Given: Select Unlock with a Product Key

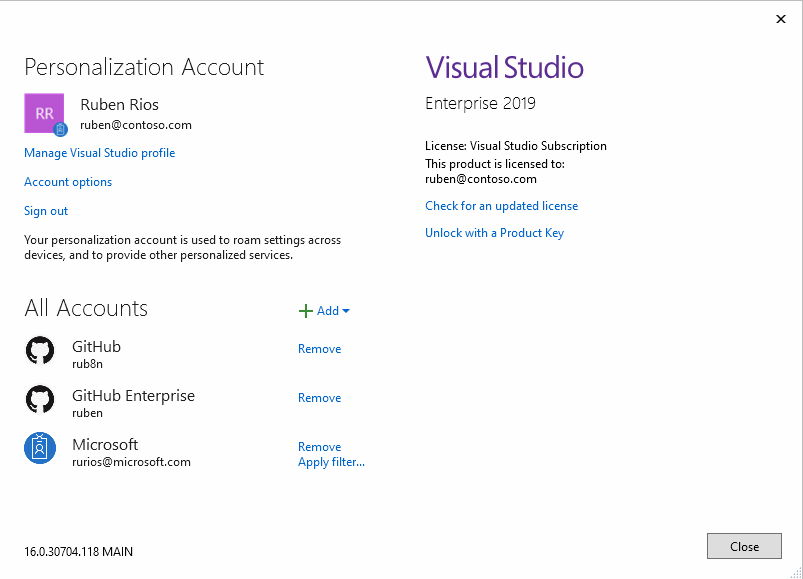Looking at the screenshot, I should click(494, 233).
